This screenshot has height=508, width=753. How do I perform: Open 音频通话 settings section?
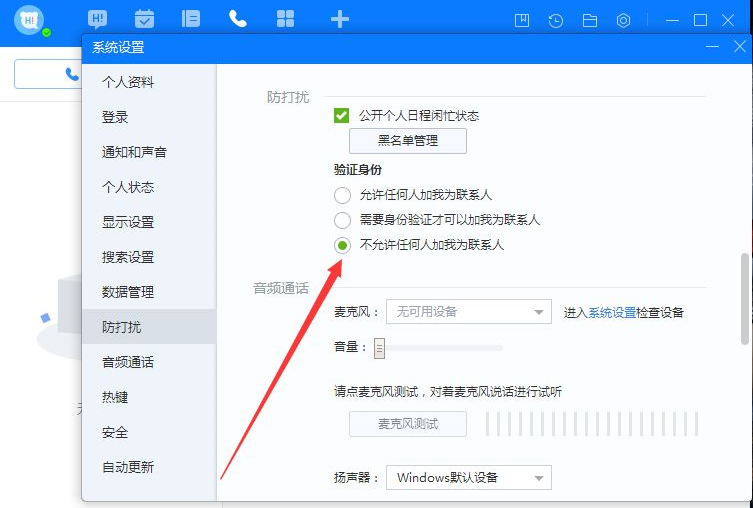(149, 362)
